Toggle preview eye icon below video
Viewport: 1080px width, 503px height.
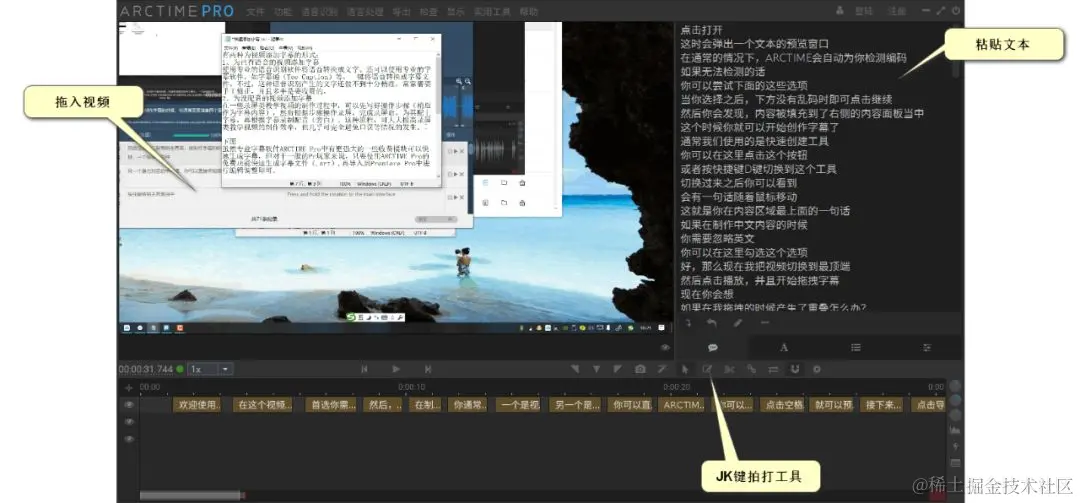(x=666, y=348)
